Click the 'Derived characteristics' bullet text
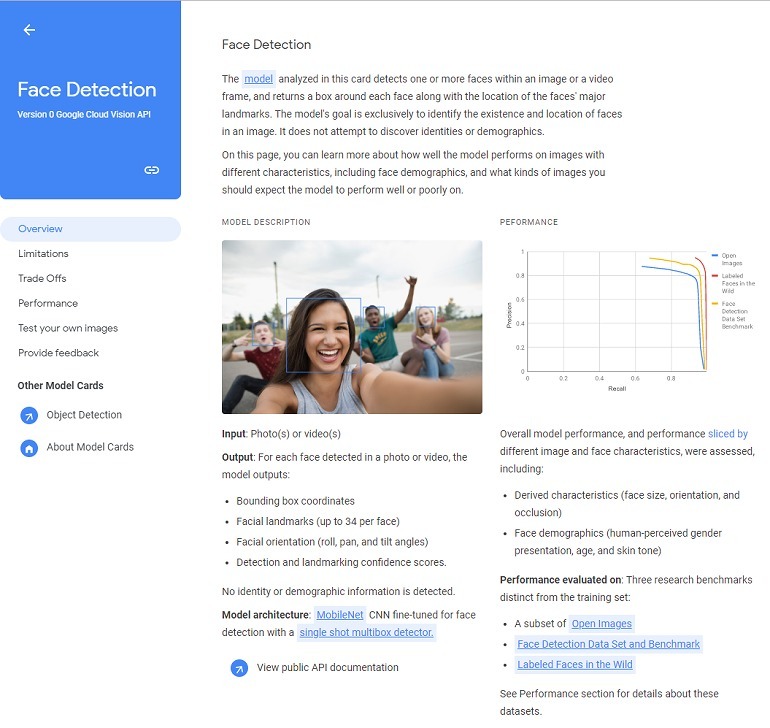Viewport: 770px width, 728px height. pyautogui.click(x=627, y=504)
